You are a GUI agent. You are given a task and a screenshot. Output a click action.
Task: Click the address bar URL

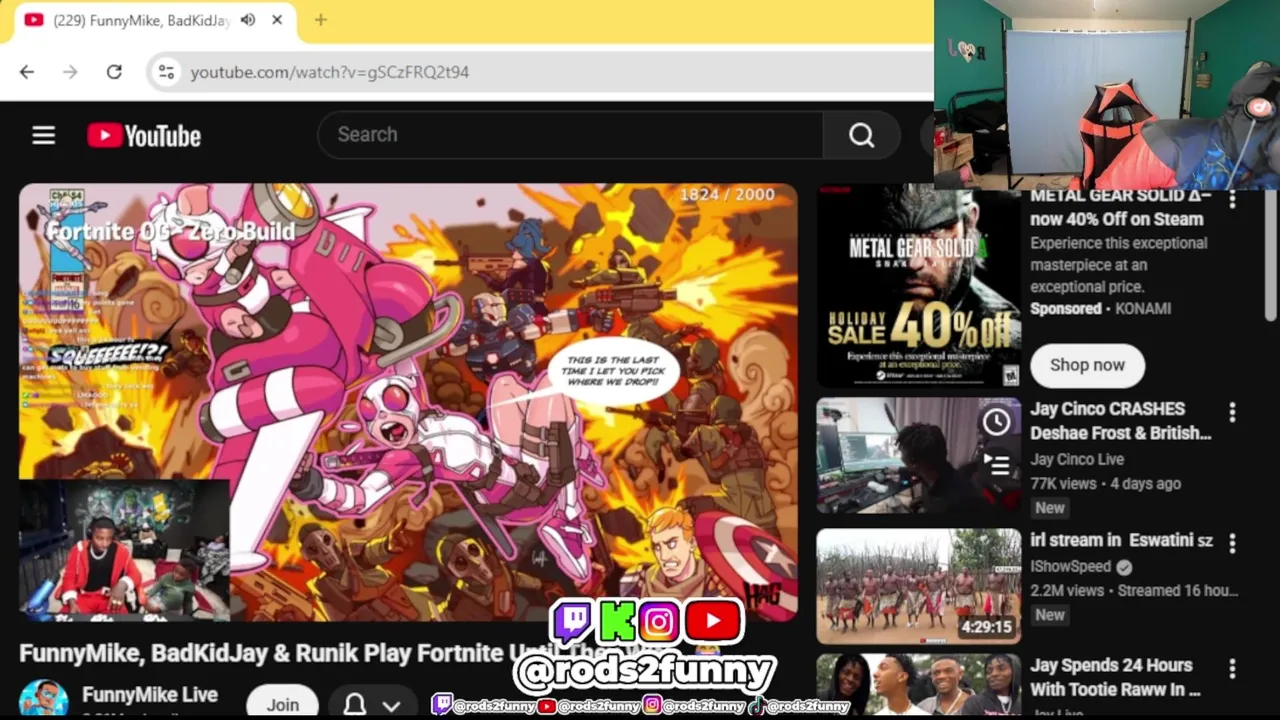click(329, 72)
